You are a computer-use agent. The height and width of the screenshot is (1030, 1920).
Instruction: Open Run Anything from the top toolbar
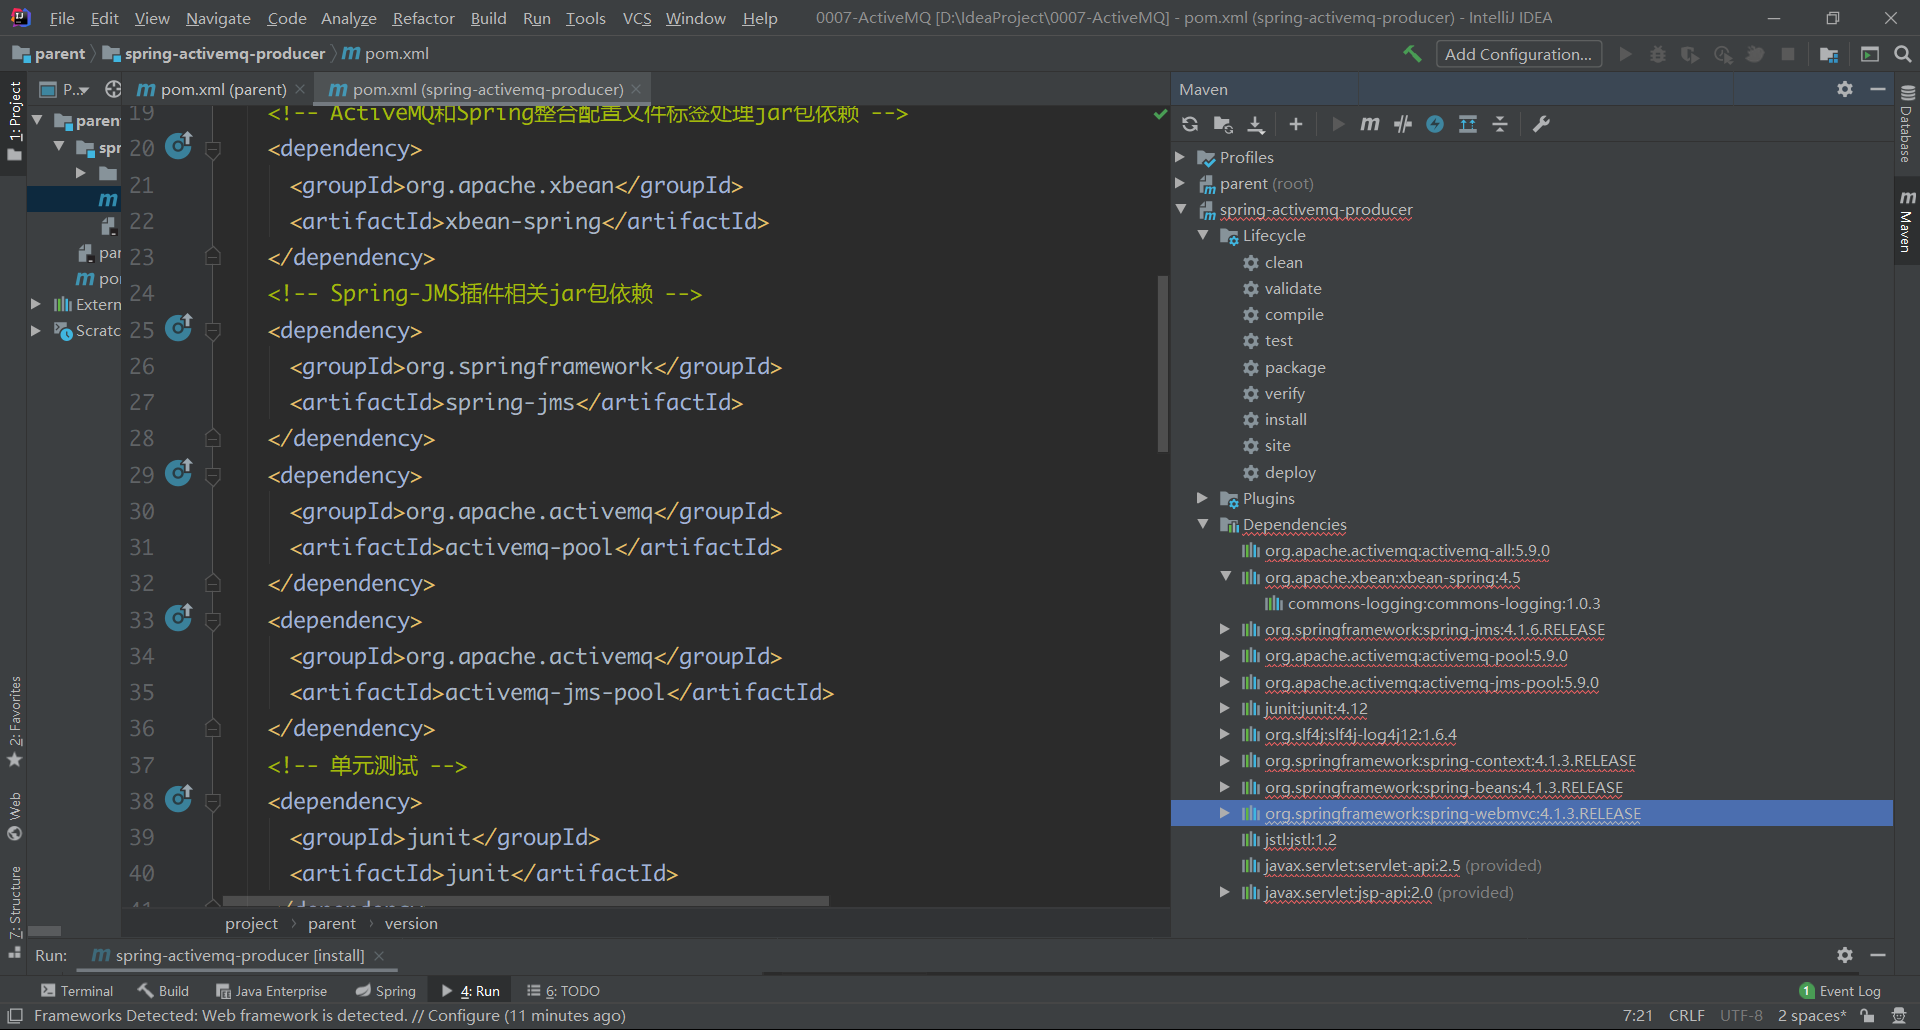point(1869,54)
